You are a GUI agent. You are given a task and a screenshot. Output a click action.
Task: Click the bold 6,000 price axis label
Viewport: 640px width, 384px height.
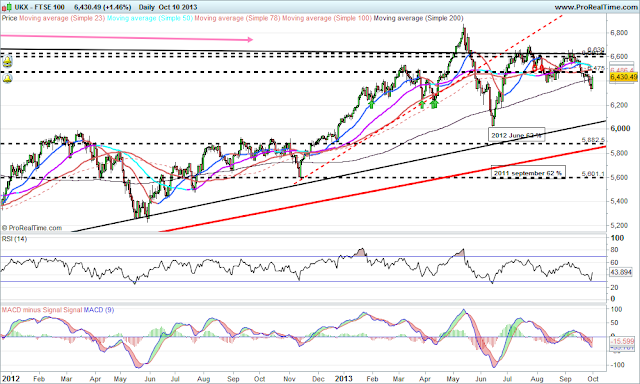pyautogui.click(x=620, y=129)
